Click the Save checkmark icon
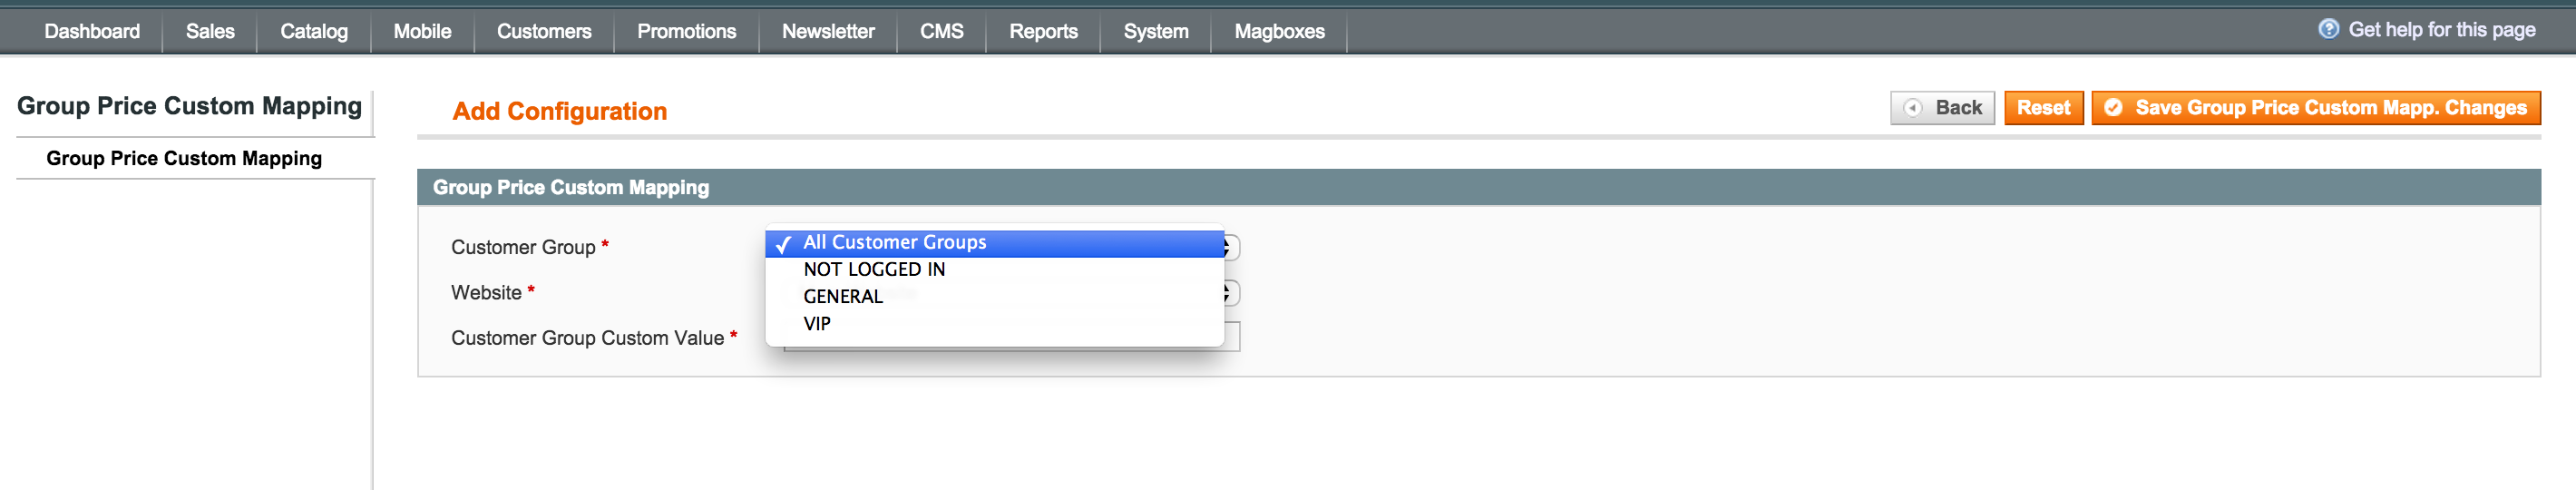Image resolution: width=2576 pixels, height=490 pixels. 2113,108
